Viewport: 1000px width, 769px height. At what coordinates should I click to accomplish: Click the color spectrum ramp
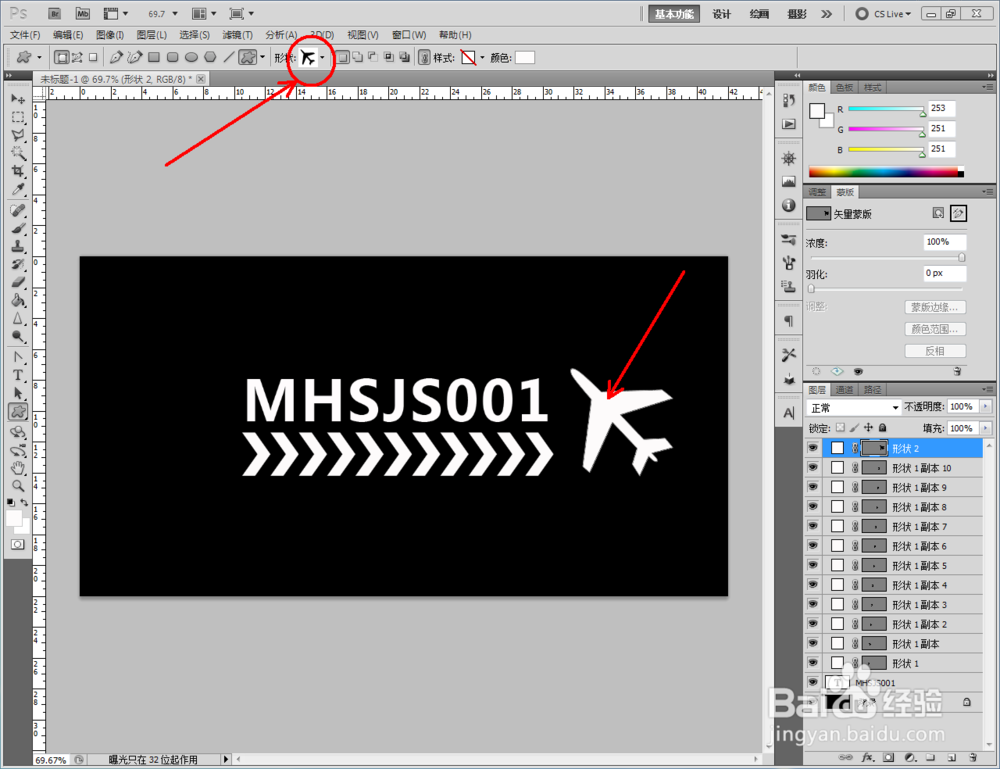[886, 172]
